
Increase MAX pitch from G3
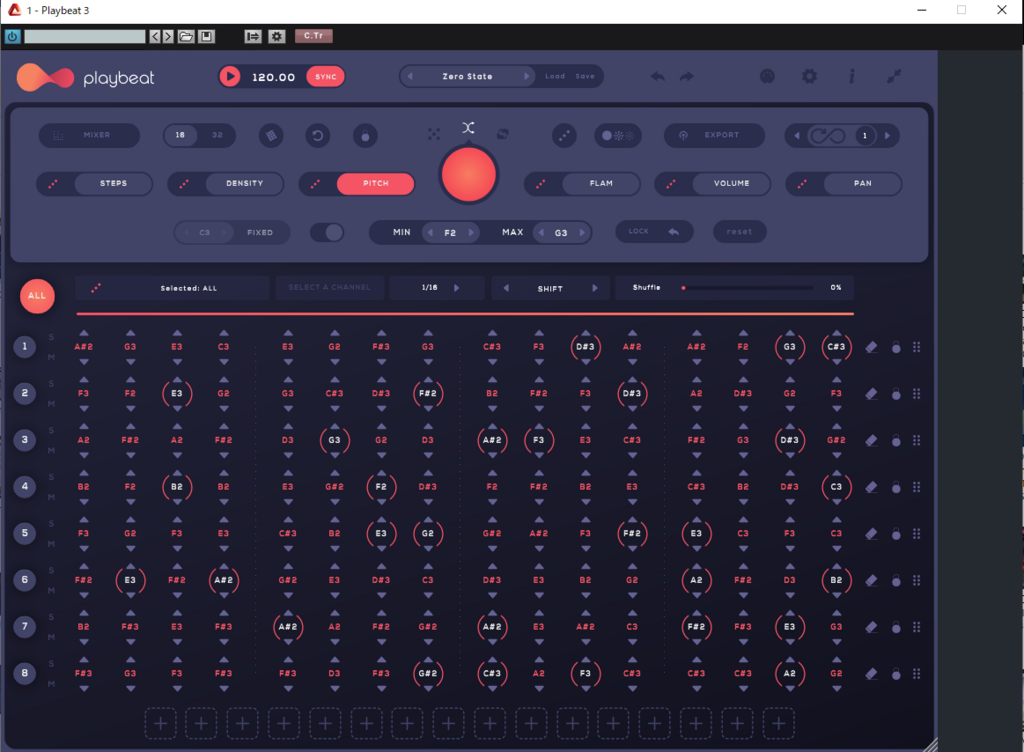point(582,232)
